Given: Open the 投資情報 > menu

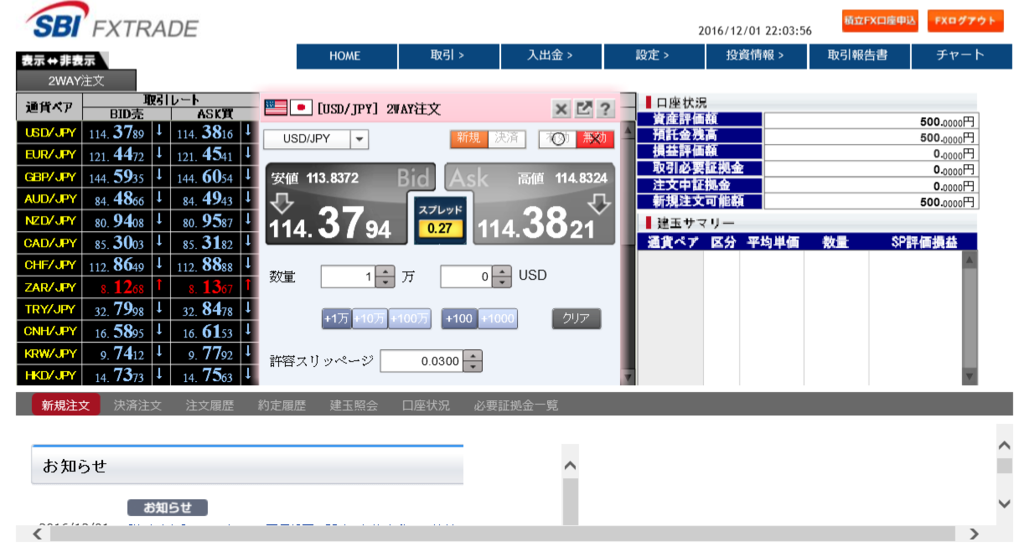Looking at the screenshot, I should coord(756,56).
